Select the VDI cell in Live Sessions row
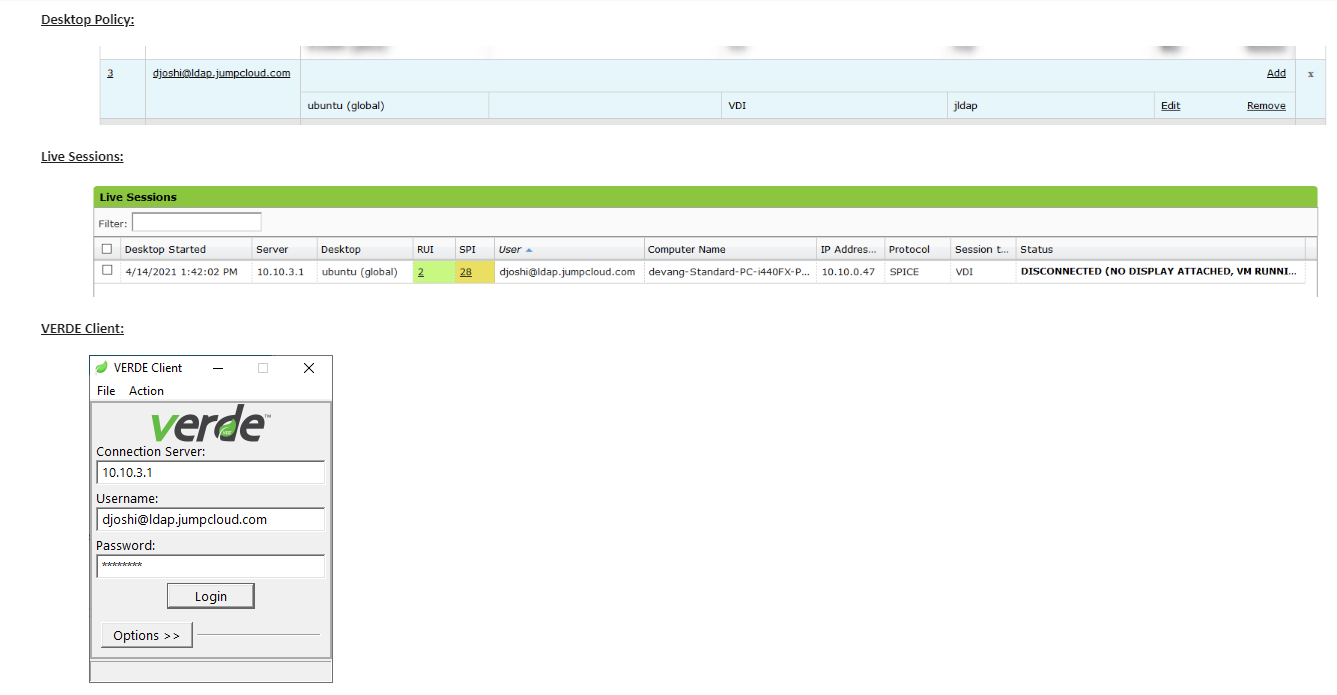Viewport: 1337px width, 695px height. [983, 272]
